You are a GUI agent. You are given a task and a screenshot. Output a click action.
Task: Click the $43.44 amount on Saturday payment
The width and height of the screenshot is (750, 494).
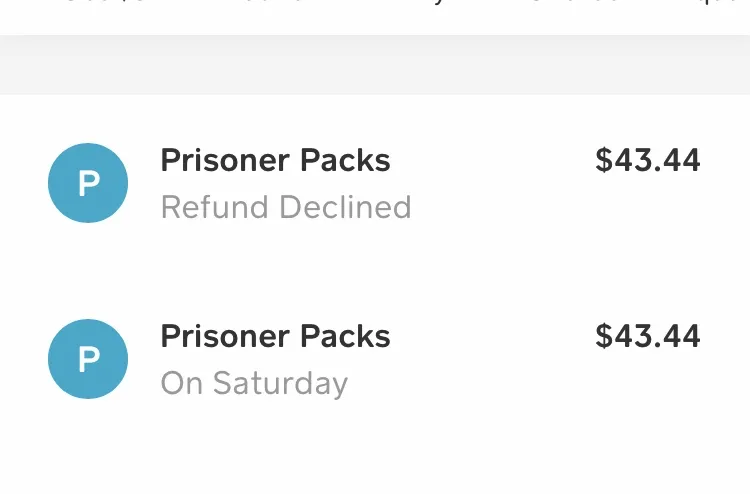(x=648, y=336)
